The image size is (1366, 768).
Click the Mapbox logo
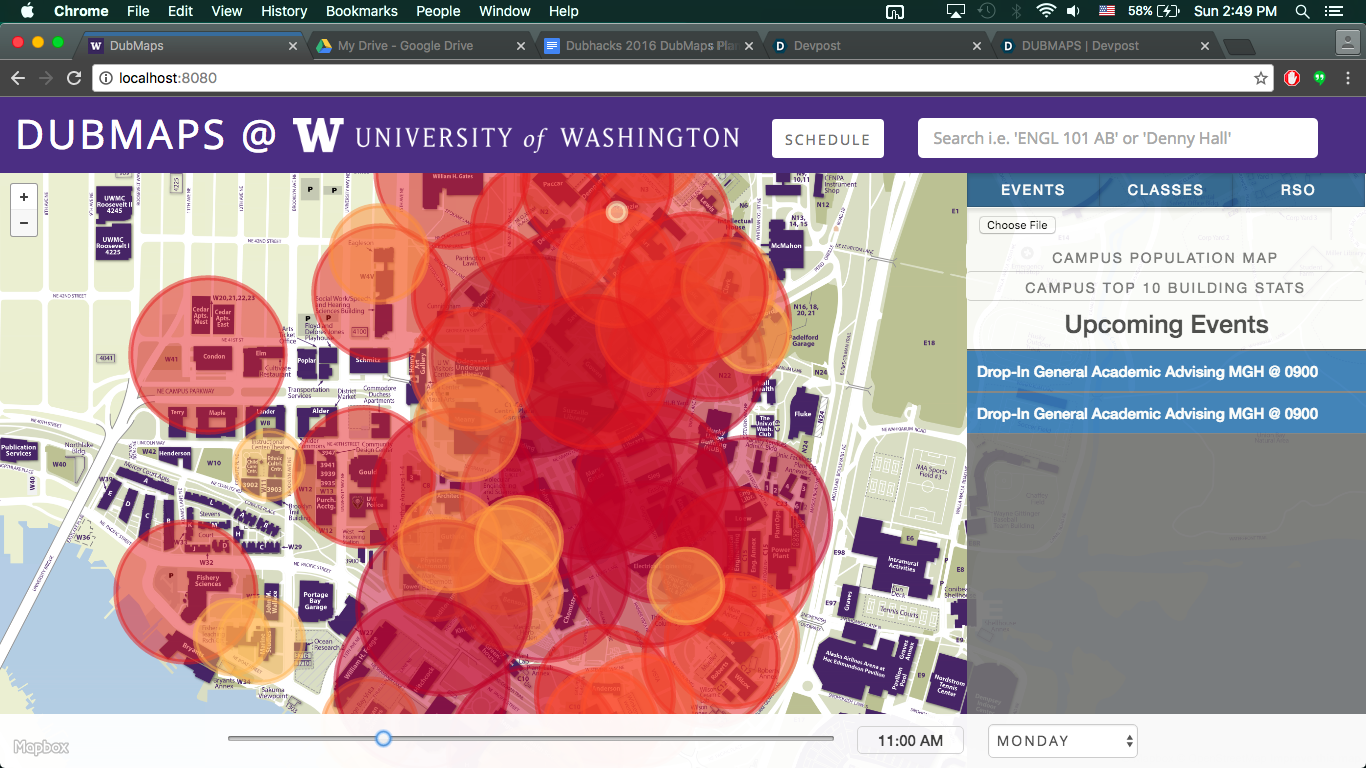point(41,747)
